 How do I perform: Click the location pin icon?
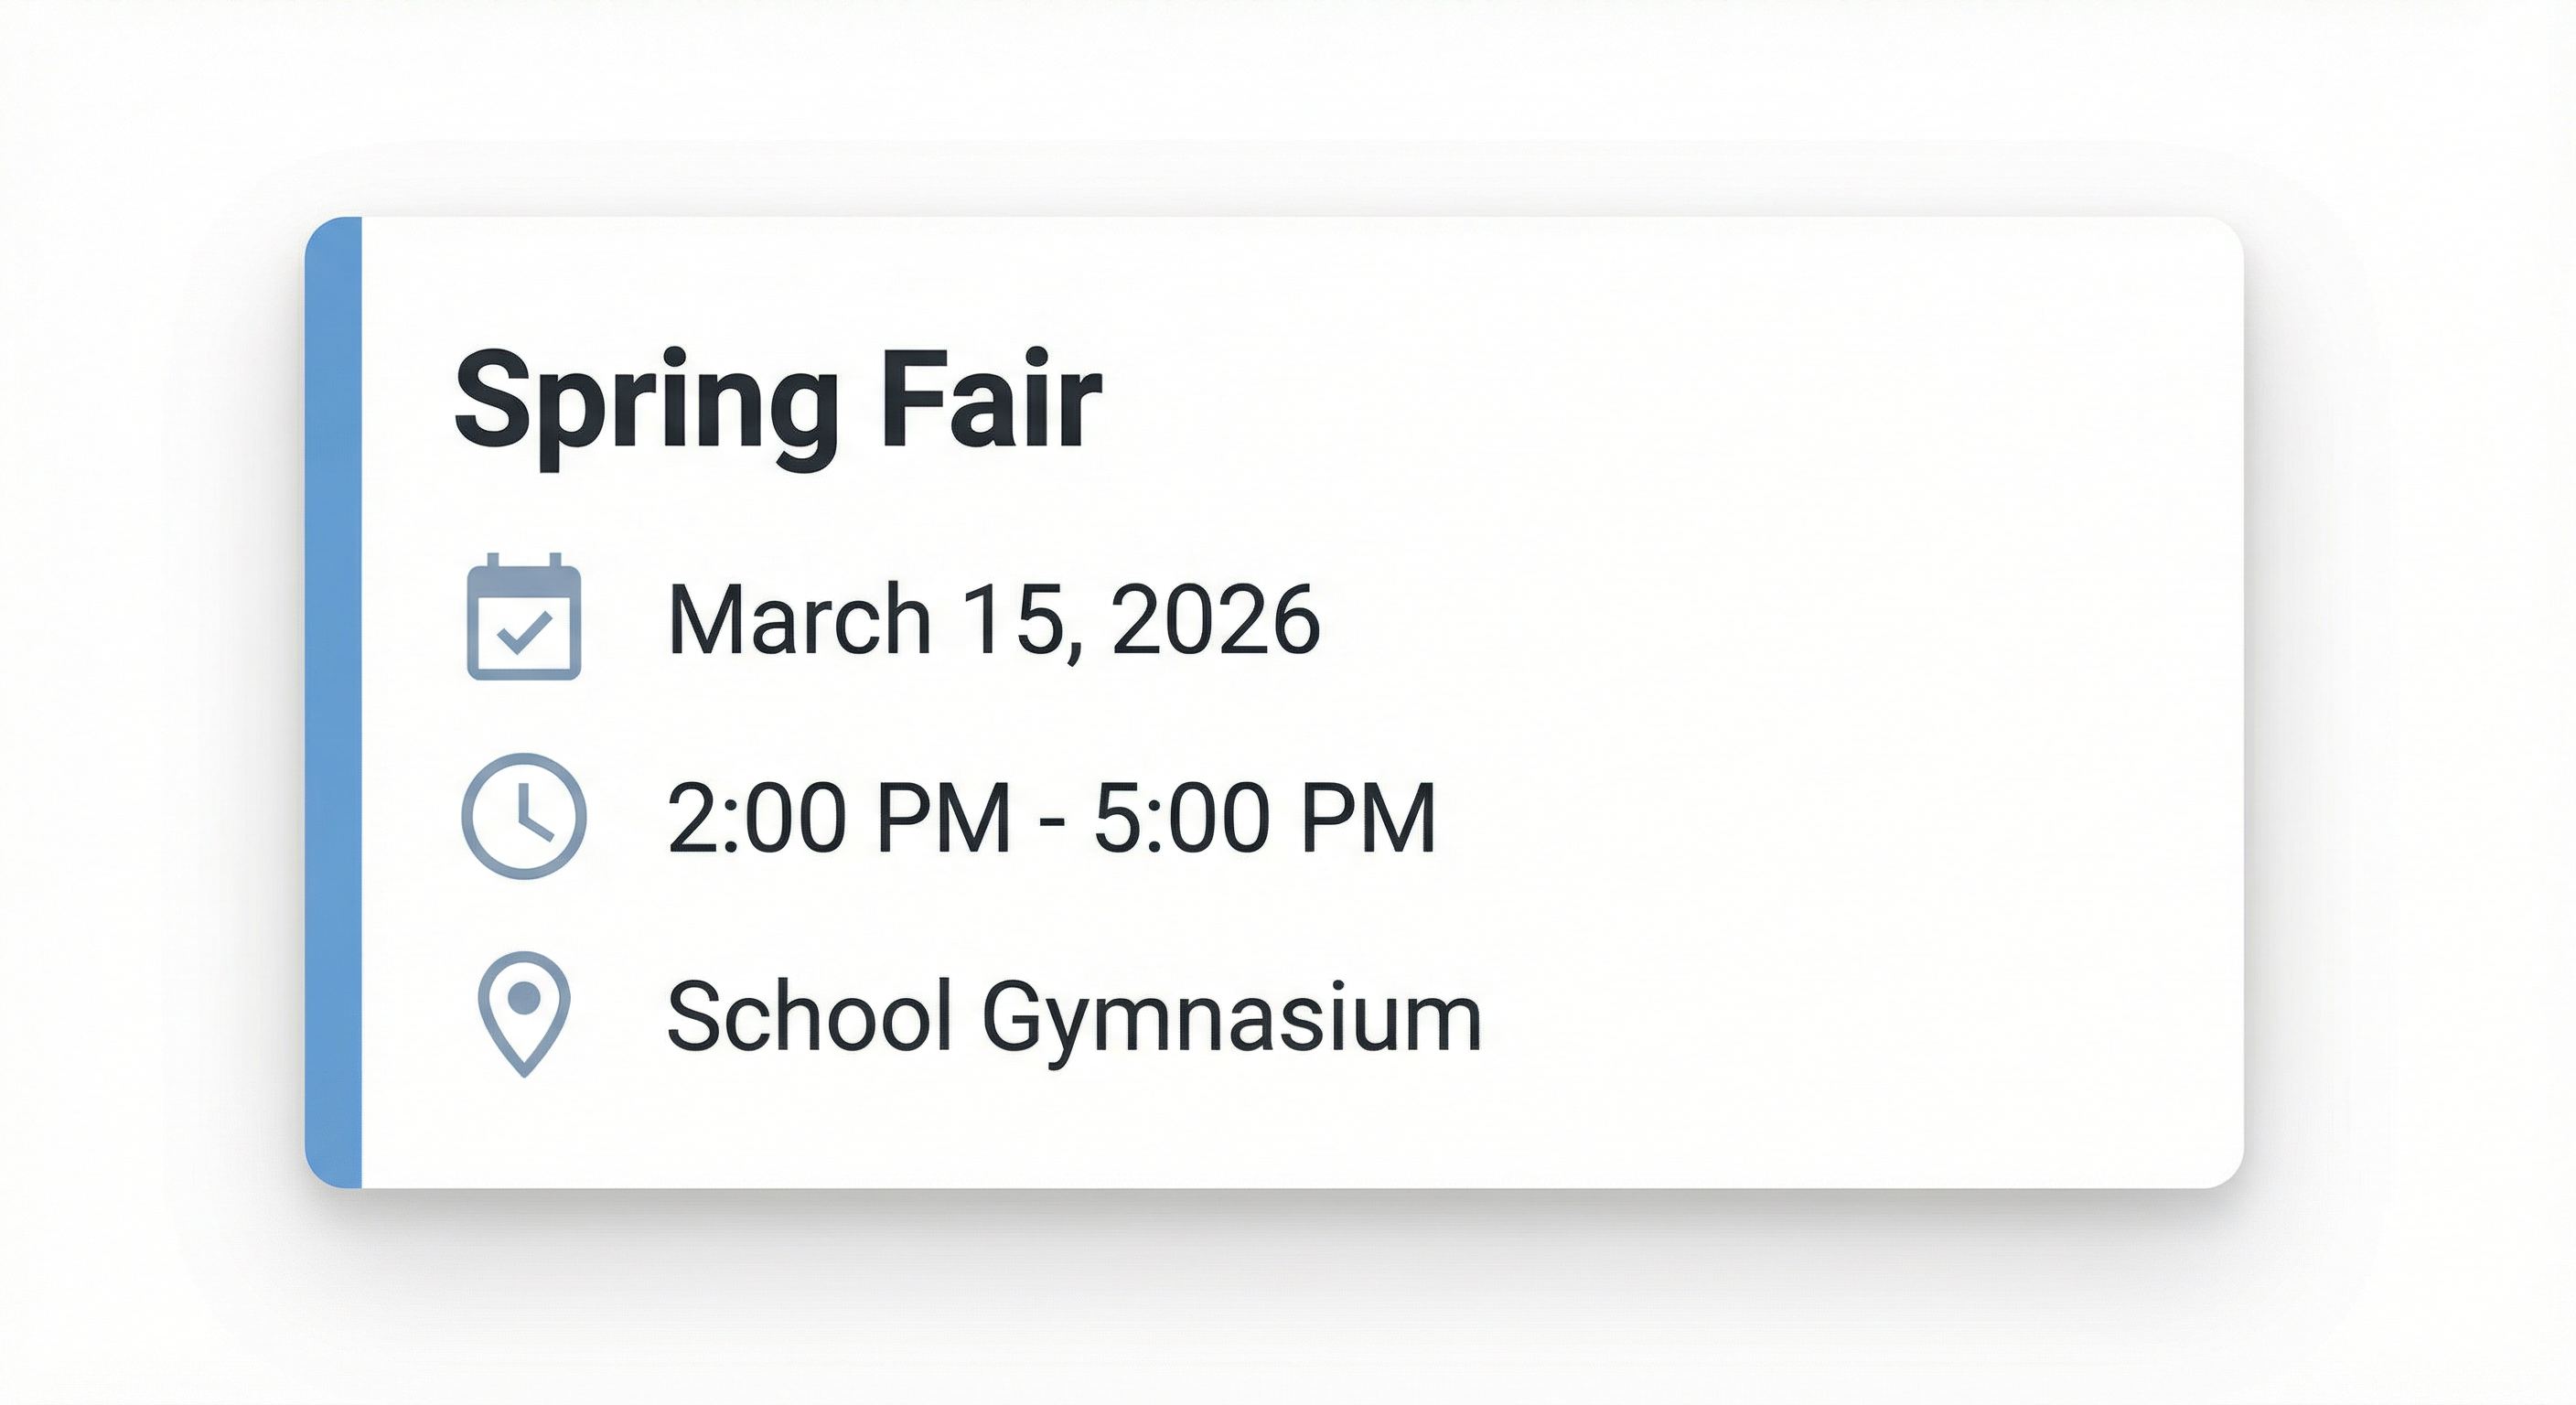tap(524, 1012)
